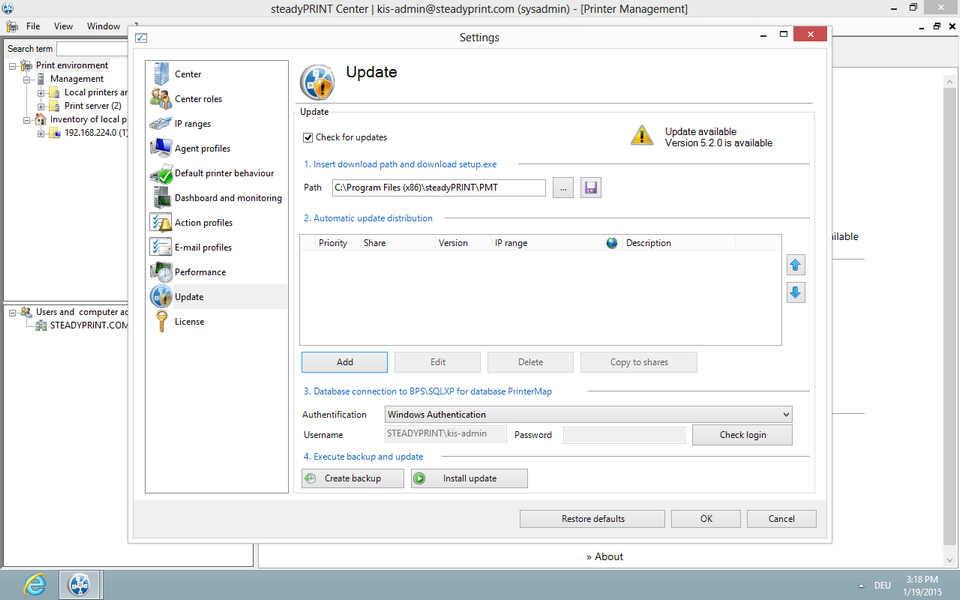Select the E-mail profiles icon

160,247
